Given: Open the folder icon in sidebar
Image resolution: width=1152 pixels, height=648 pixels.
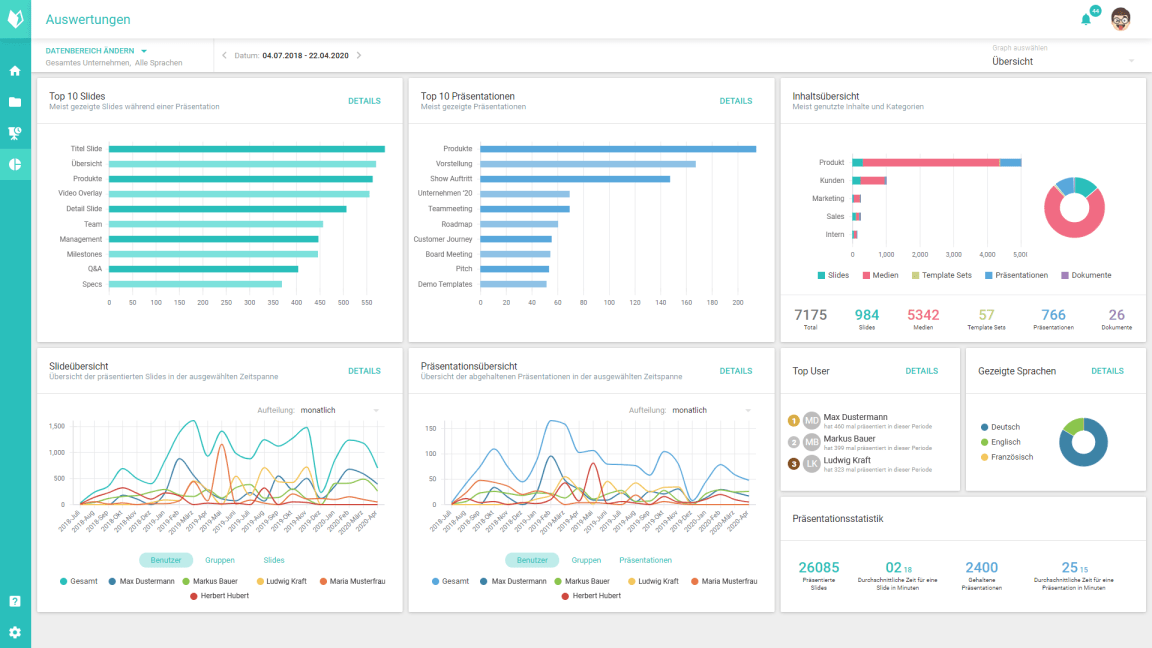Looking at the screenshot, I should 15,102.
